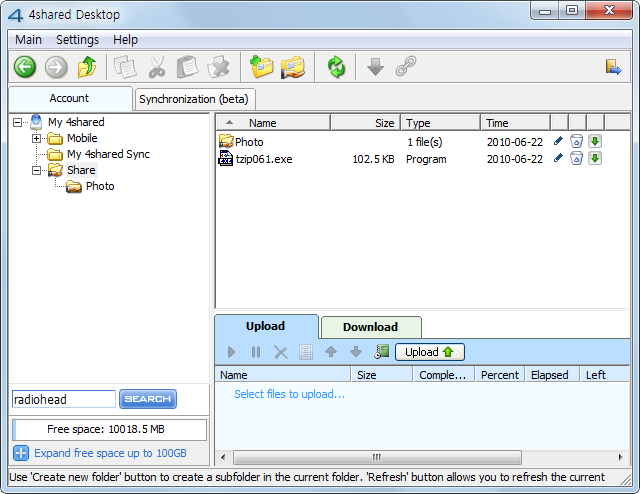The image size is (640, 494).
Task: Click Select files to upload link
Action: pyautogui.click(x=289, y=394)
